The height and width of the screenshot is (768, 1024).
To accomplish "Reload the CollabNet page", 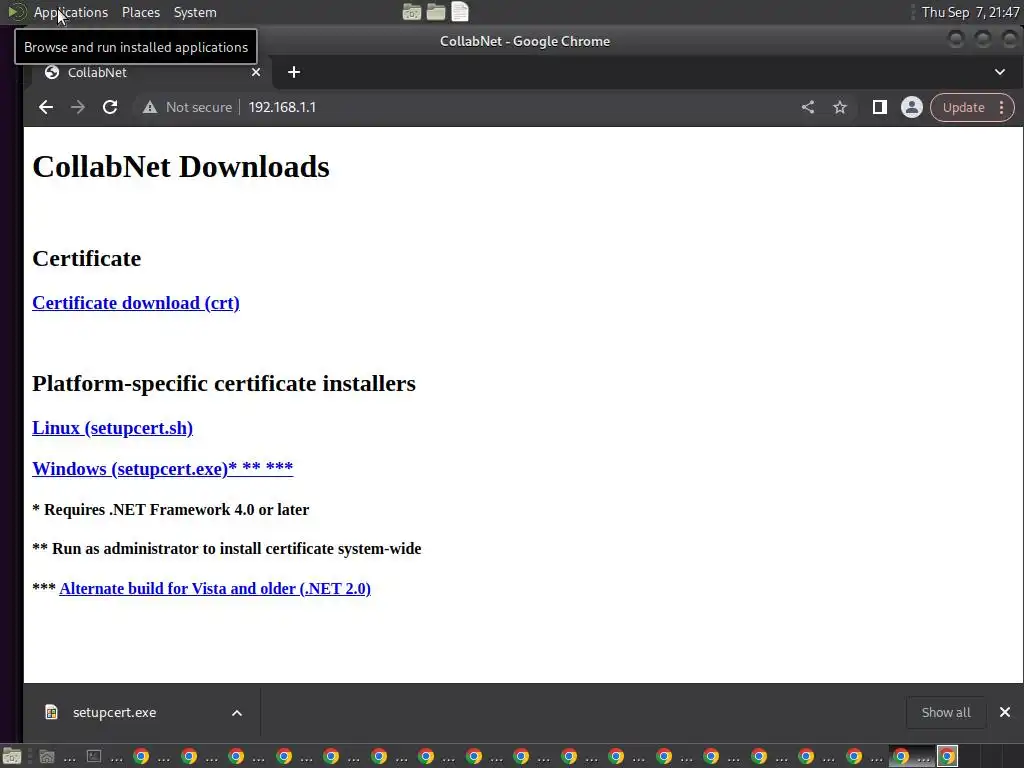I will tap(110, 107).
